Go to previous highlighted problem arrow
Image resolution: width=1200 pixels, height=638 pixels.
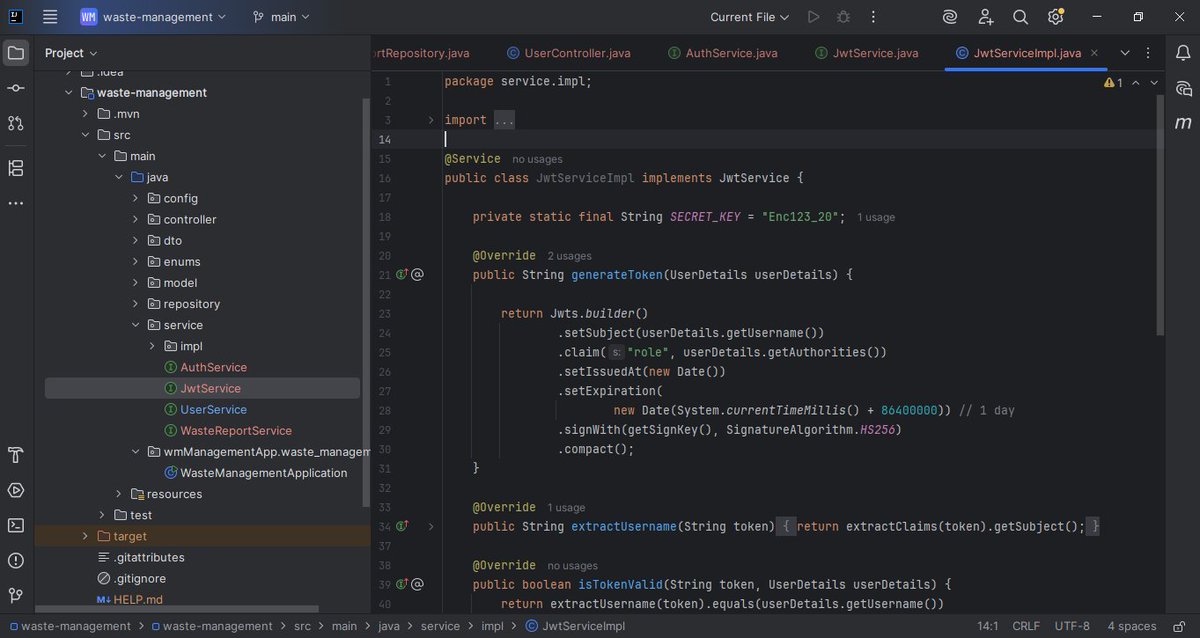point(1136,83)
